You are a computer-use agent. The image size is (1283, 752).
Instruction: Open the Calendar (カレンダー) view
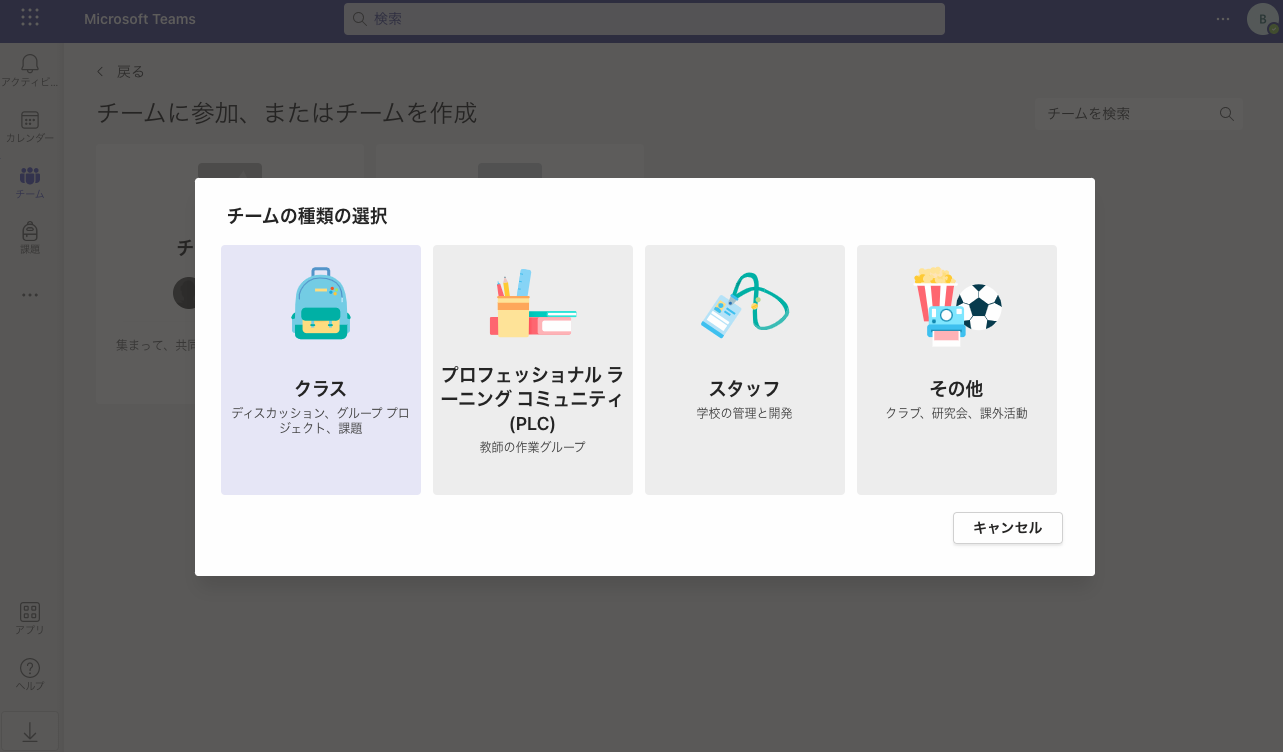pyautogui.click(x=29, y=125)
